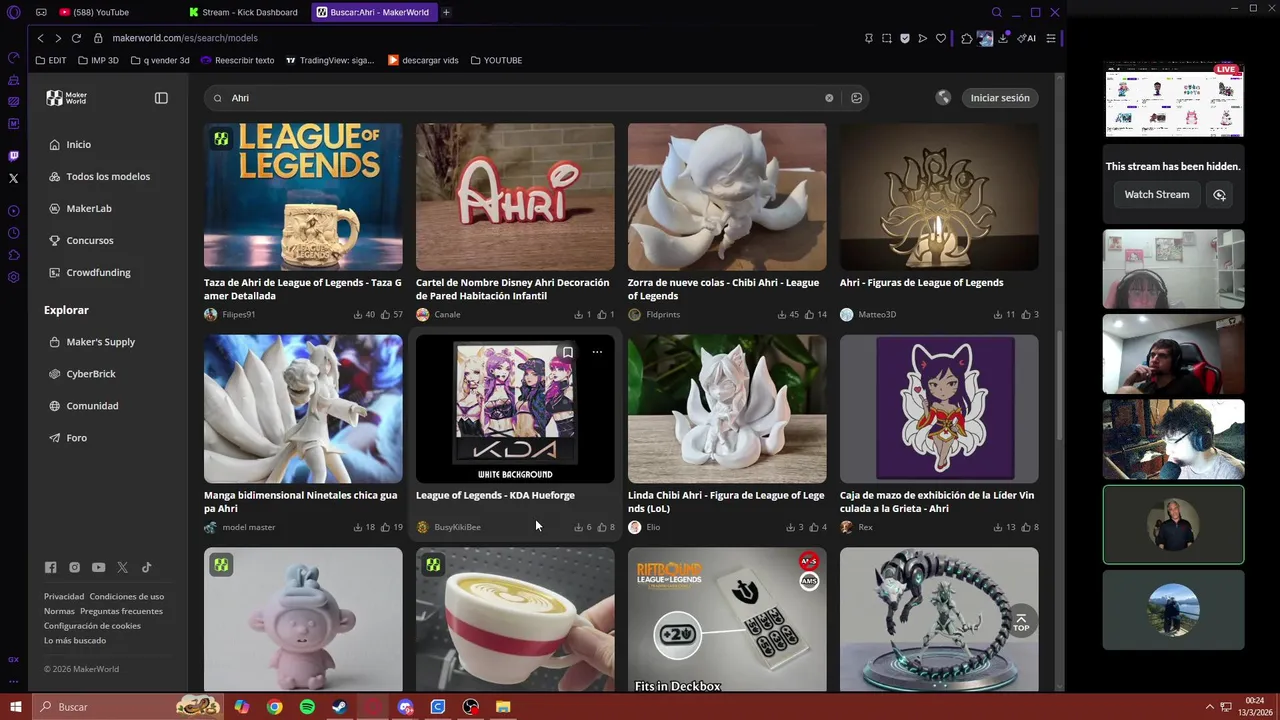
Task: Like the Manga bidimensional Ninetales model
Action: (x=392, y=527)
